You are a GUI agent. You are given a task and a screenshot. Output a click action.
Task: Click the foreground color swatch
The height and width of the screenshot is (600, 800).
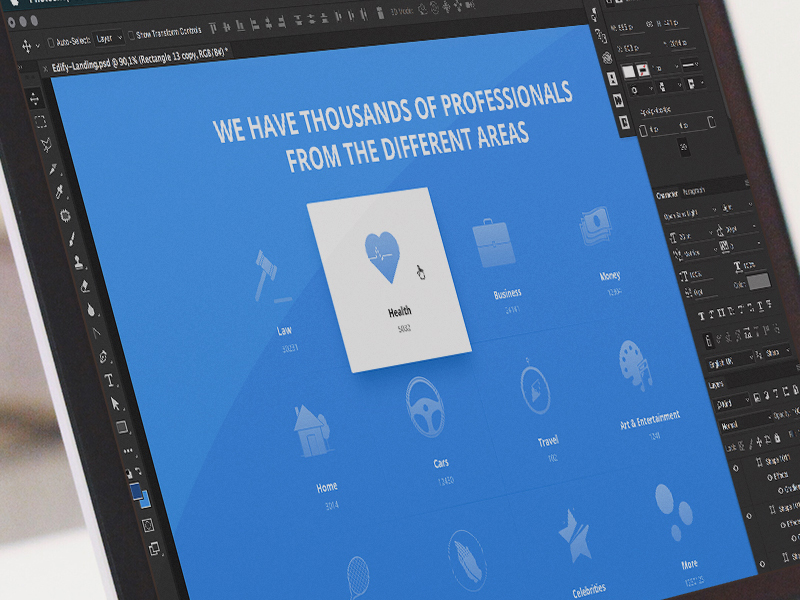tap(136, 491)
